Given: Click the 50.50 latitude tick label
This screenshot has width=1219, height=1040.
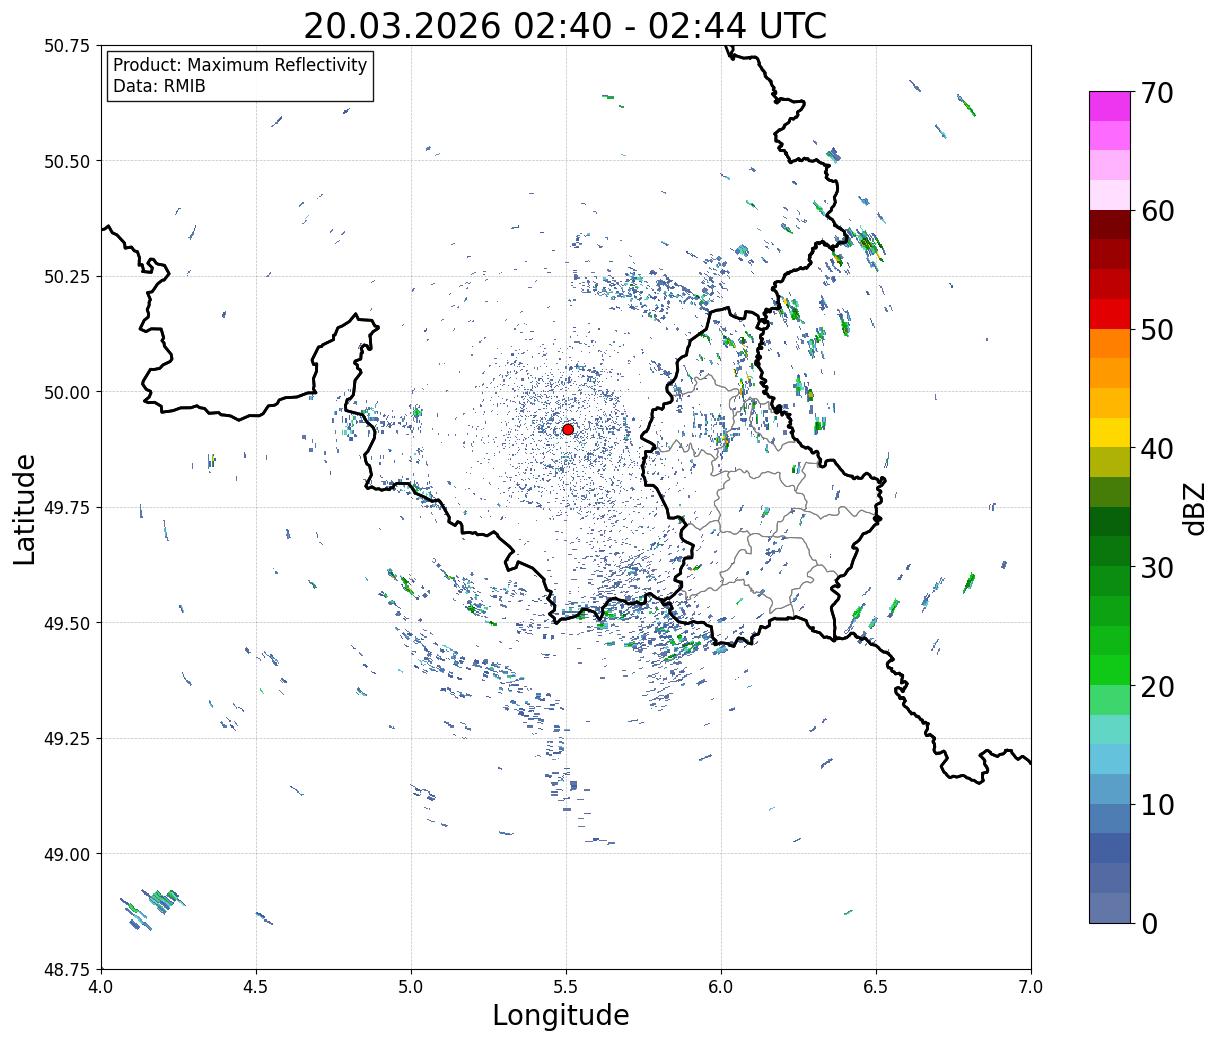Looking at the screenshot, I should point(67,161).
